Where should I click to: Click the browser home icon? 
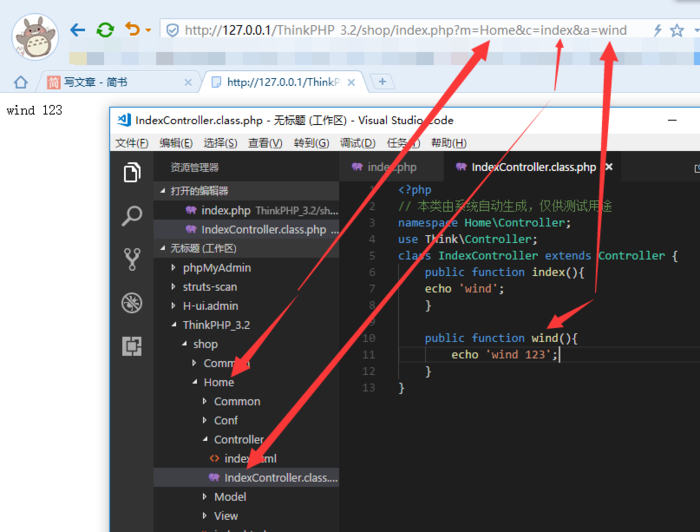pos(21,82)
